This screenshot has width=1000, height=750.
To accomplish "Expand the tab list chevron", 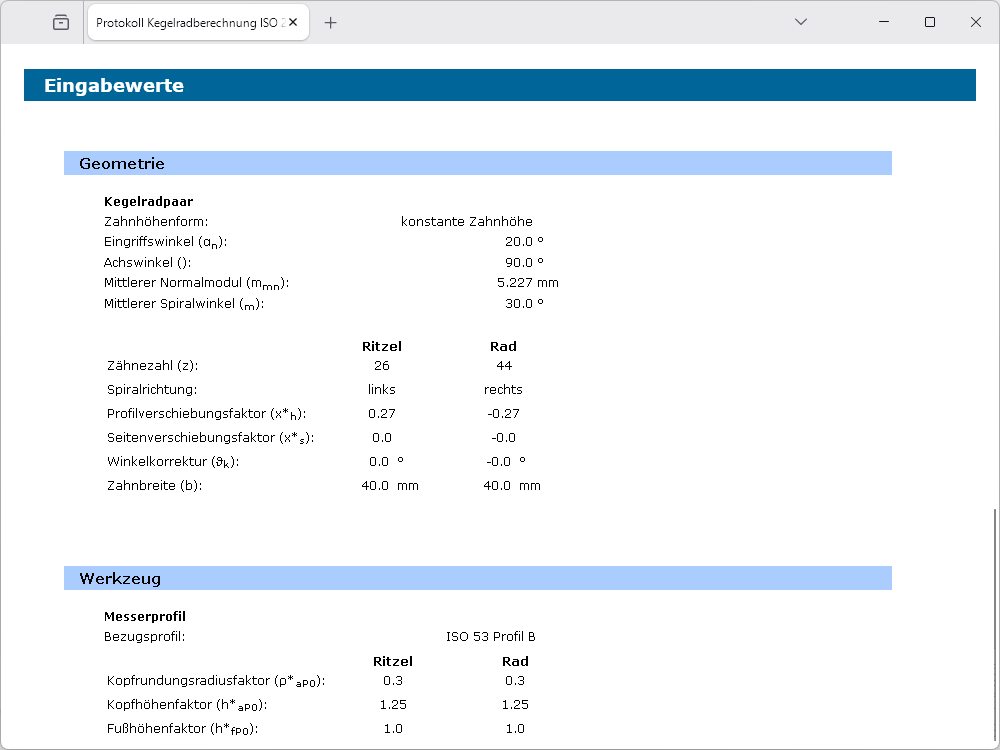I will [x=800, y=22].
